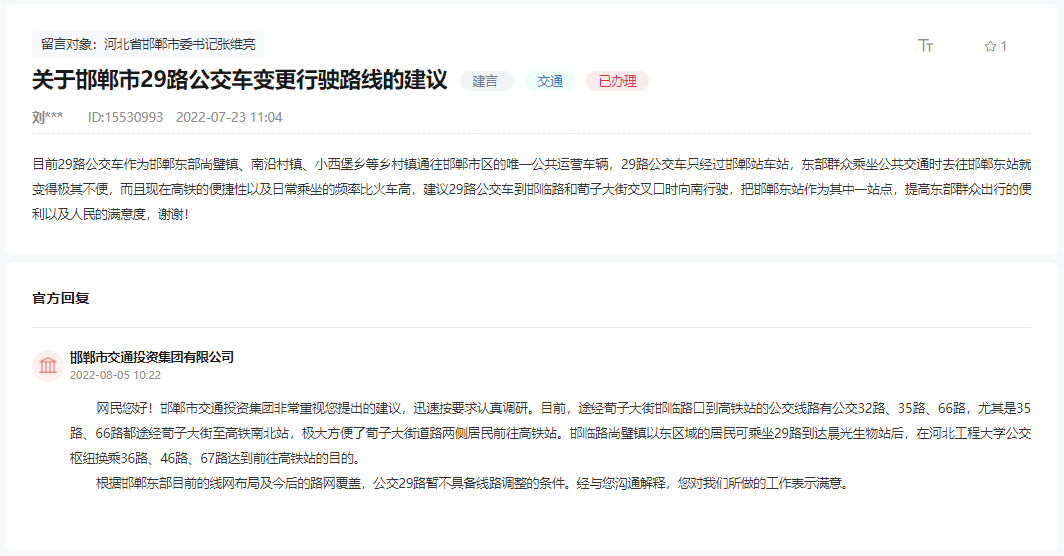Click the message body starting 目前29路公交车
The width and height of the screenshot is (1064, 556).
pyautogui.click(x=531, y=189)
